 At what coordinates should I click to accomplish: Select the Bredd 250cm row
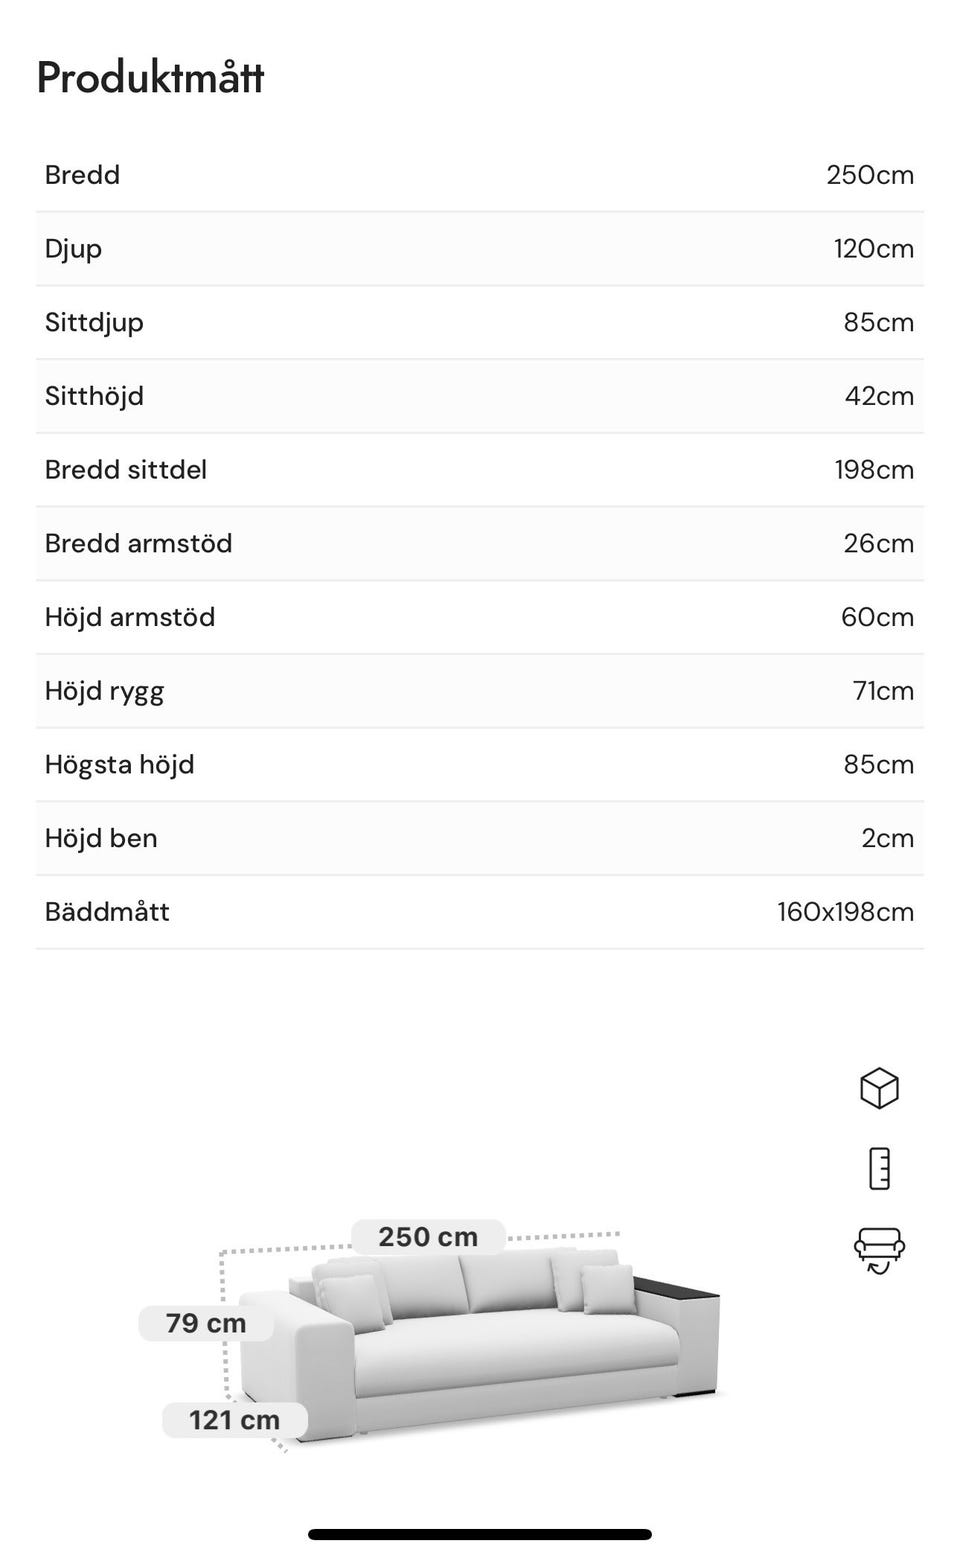[x=480, y=175]
